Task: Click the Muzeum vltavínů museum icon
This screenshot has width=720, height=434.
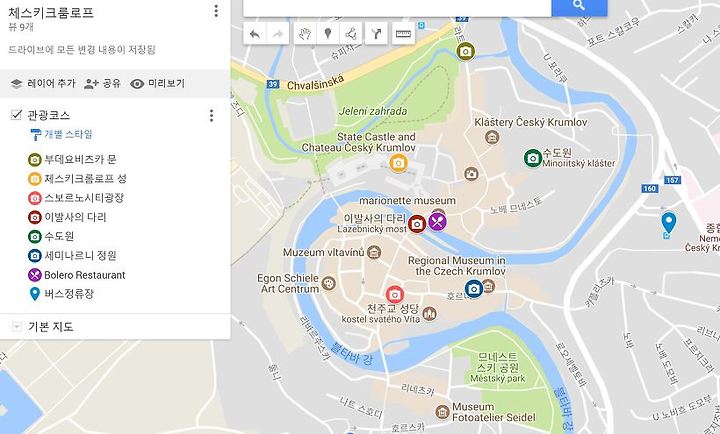Action: pyautogui.click(x=374, y=252)
